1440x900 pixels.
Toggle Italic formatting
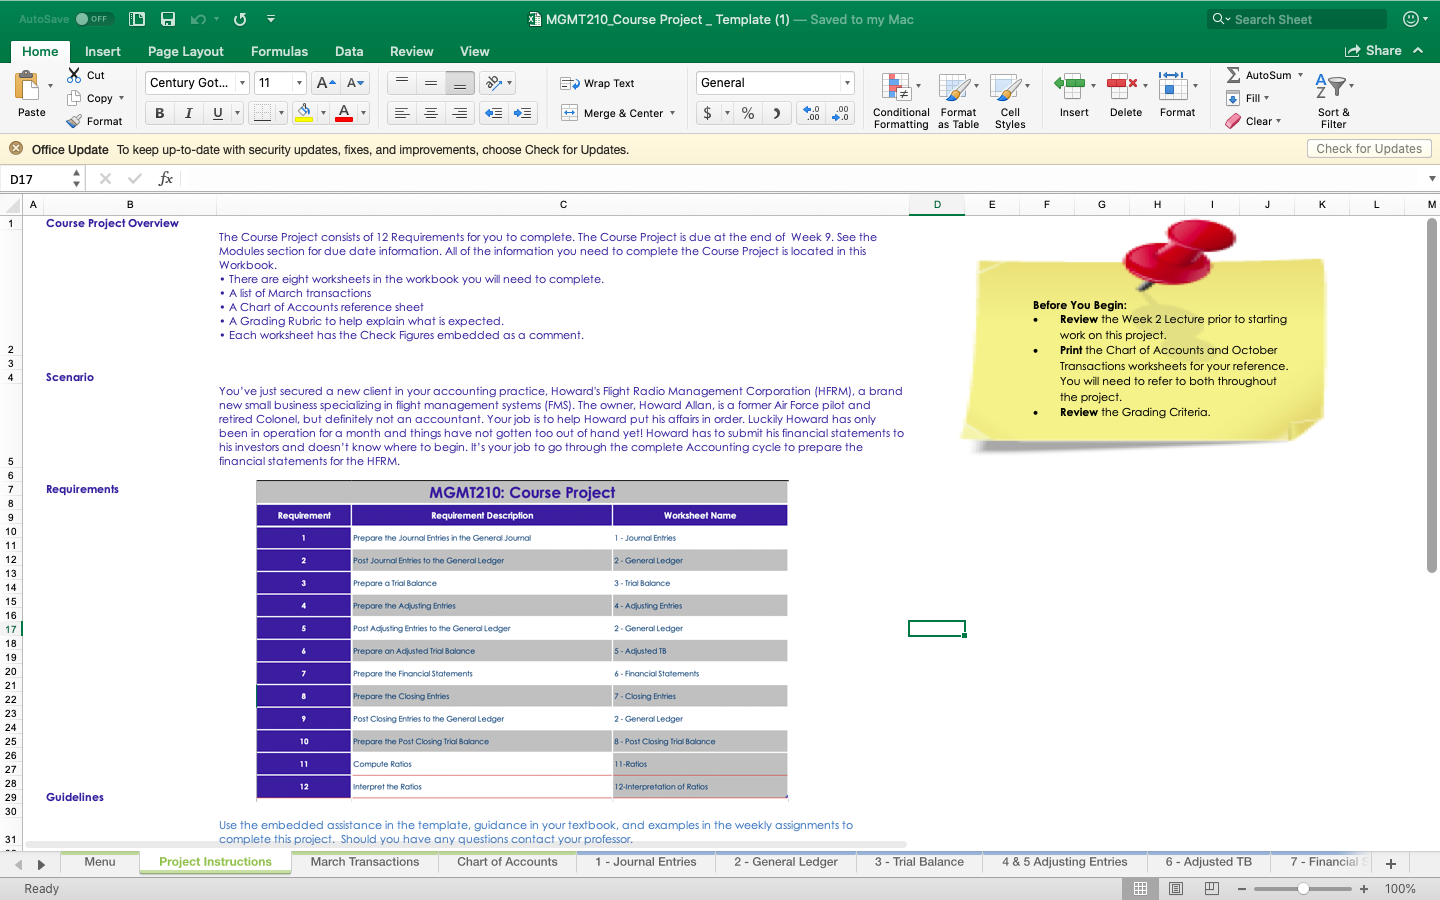click(x=186, y=113)
